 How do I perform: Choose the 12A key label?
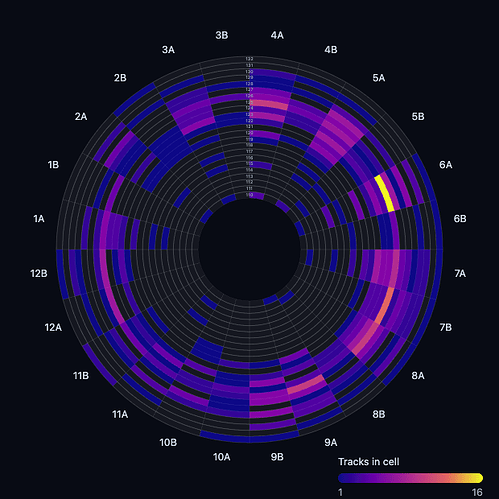[53, 327]
